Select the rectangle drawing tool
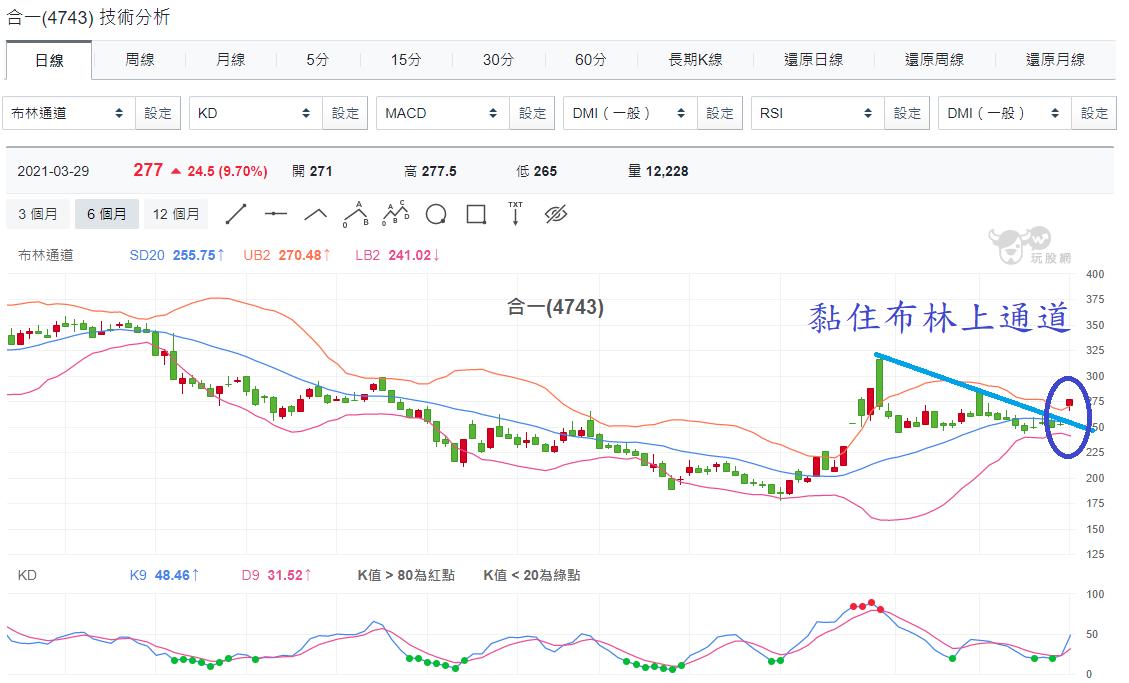Screen dimensions: 1129x683 tap(476, 214)
